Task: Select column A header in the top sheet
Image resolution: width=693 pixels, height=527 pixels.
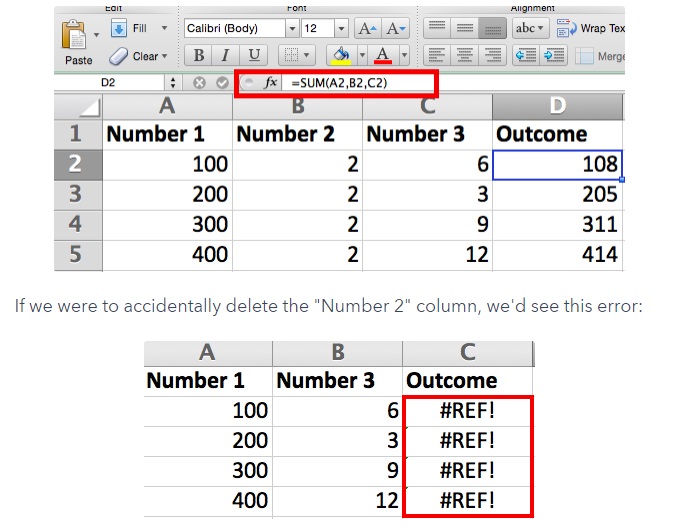Action: (x=168, y=106)
